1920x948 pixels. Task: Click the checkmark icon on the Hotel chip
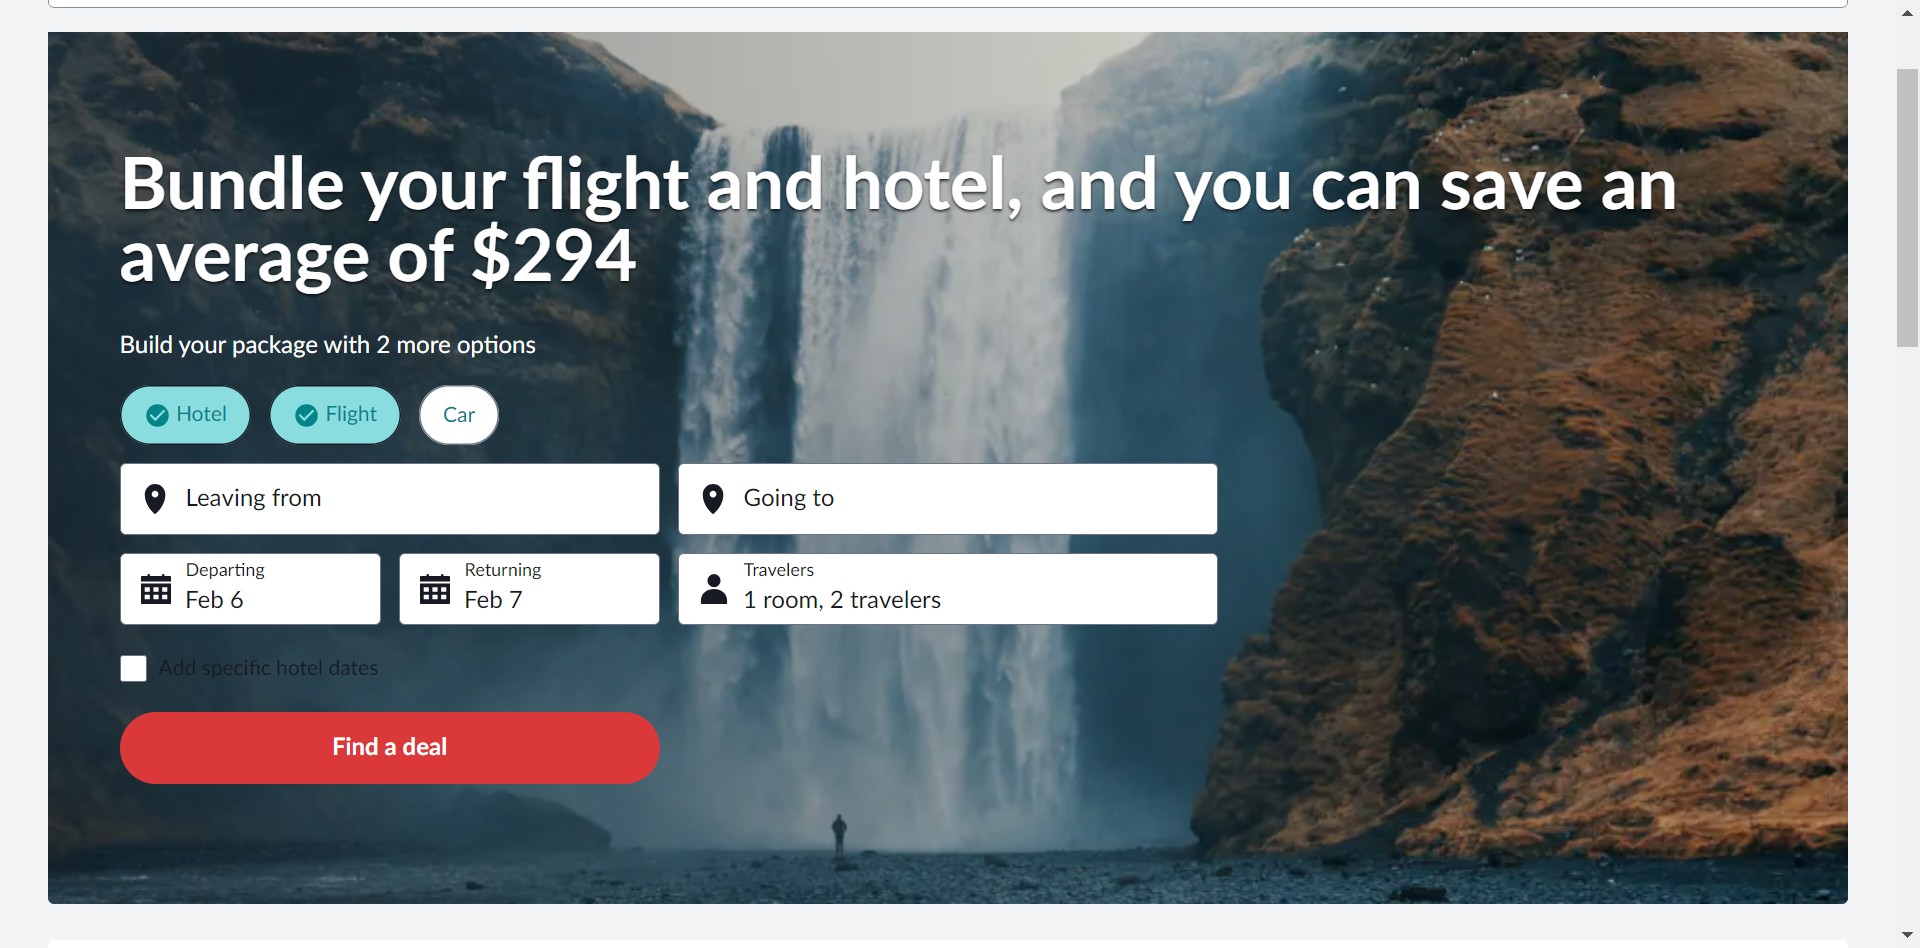click(157, 415)
